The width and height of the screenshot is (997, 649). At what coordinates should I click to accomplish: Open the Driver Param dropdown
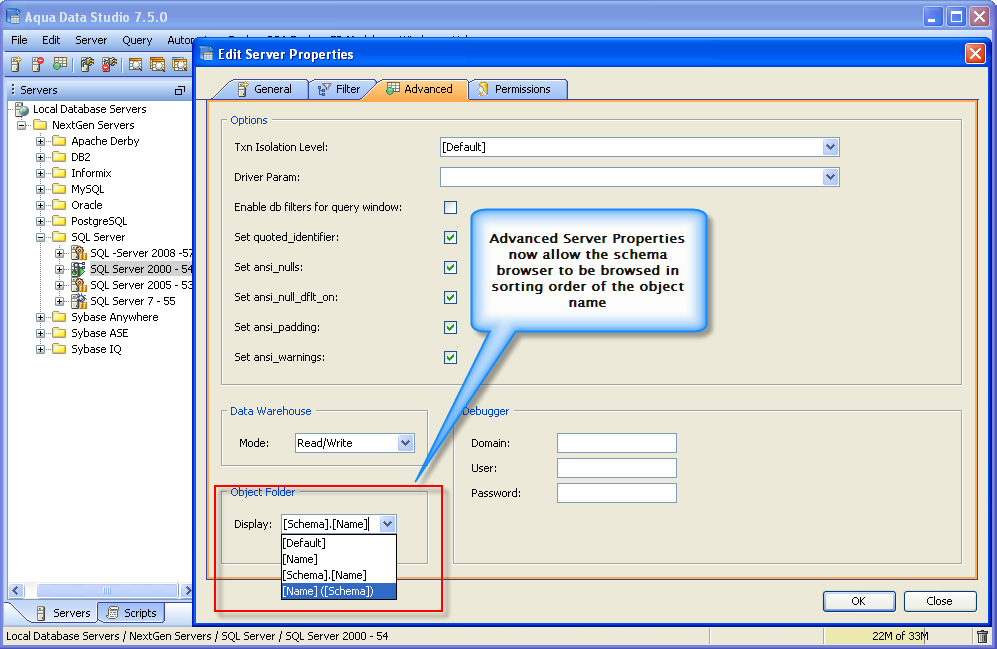(830, 177)
